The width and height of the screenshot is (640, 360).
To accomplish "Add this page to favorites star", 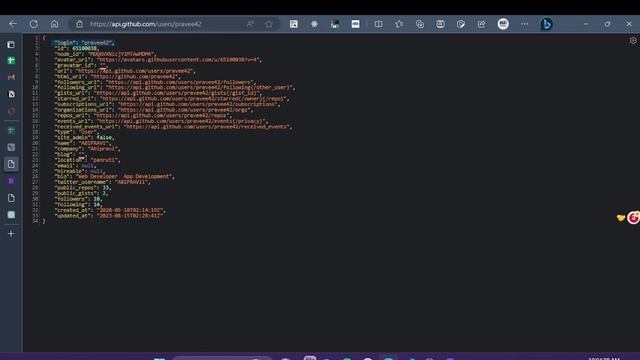I will pyautogui.click(x=269, y=24).
